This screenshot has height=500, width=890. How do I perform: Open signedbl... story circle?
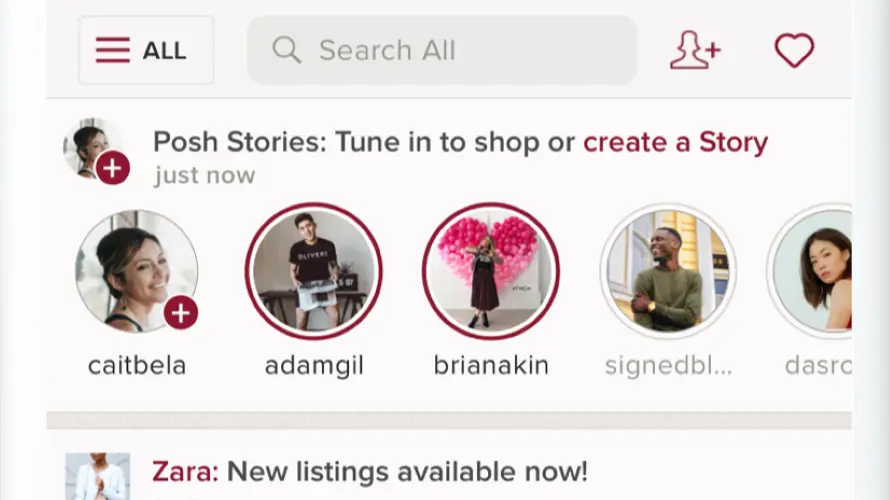pos(668,271)
